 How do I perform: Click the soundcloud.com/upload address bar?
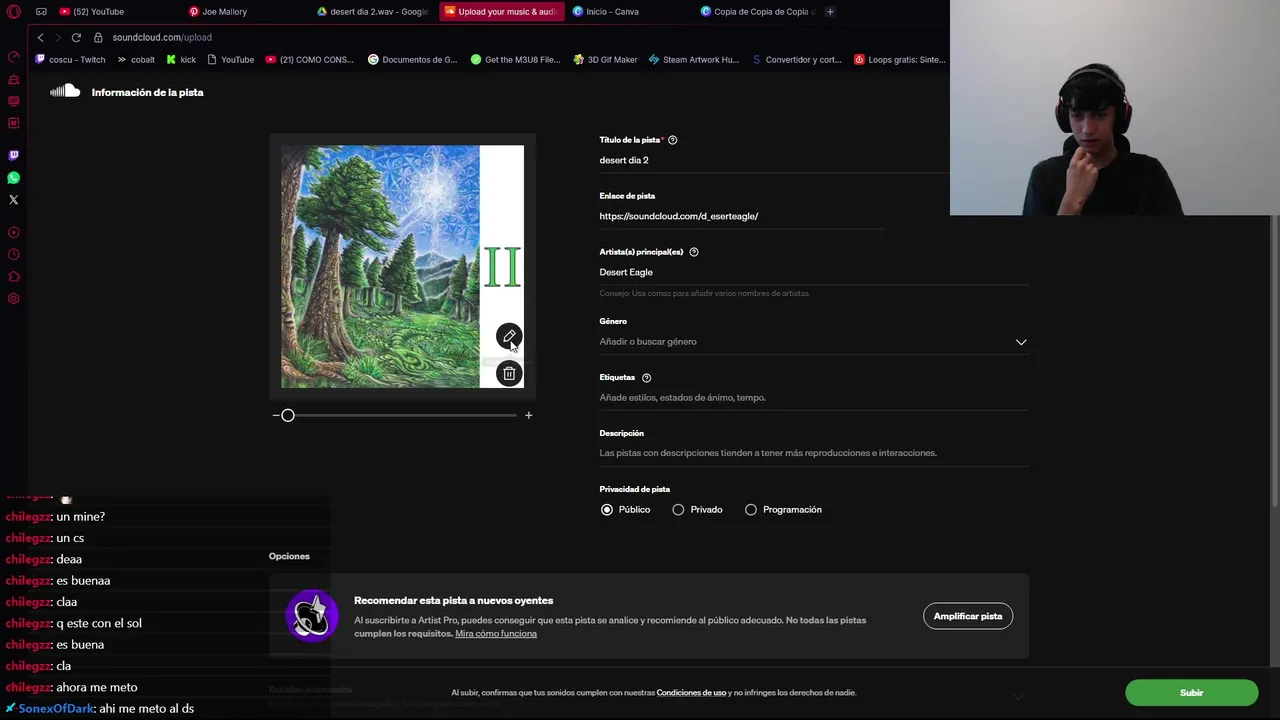click(x=162, y=37)
